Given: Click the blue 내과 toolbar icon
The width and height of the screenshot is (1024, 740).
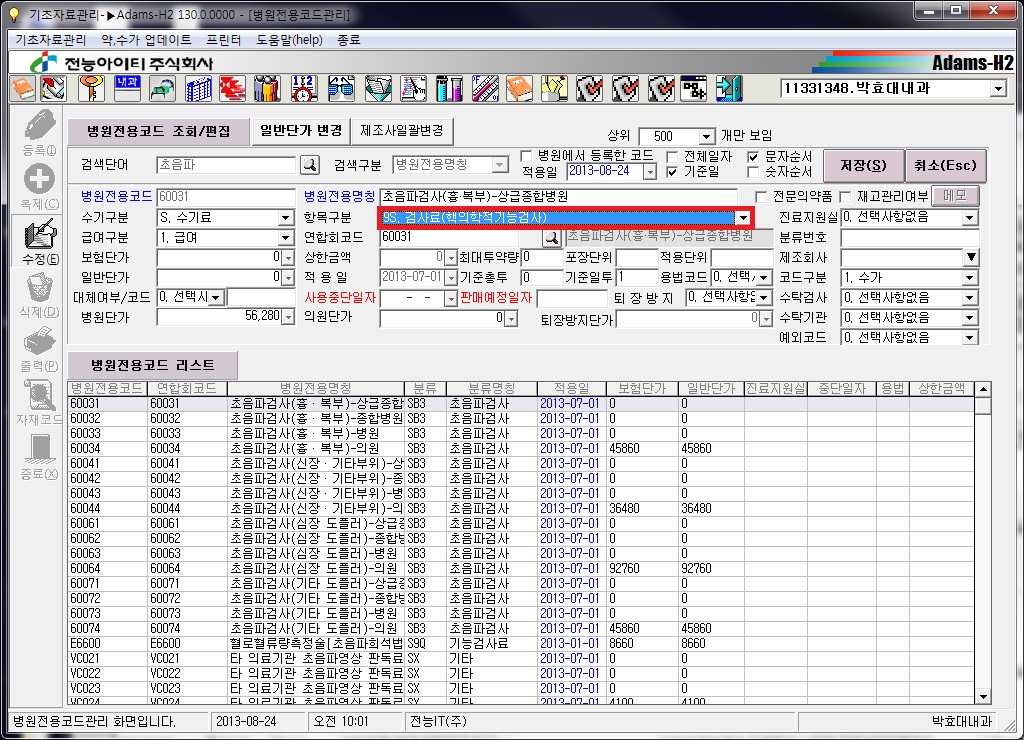Looking at the screenshot, I should point(127,87).
